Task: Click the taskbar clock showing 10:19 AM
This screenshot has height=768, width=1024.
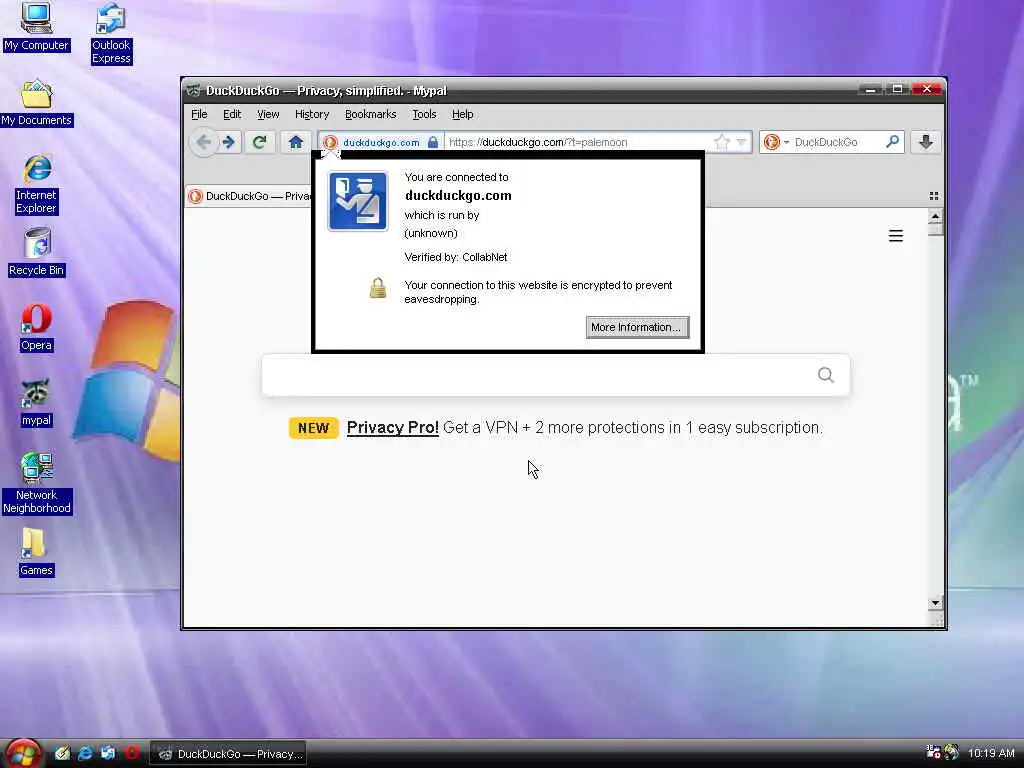Action: (x=991, y=753)
